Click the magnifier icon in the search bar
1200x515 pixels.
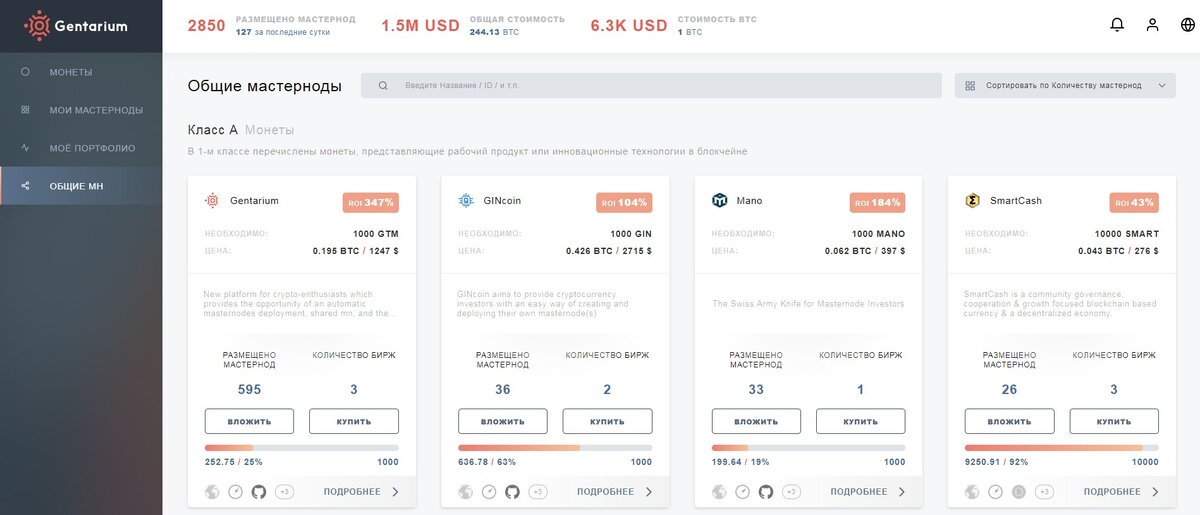383,86
